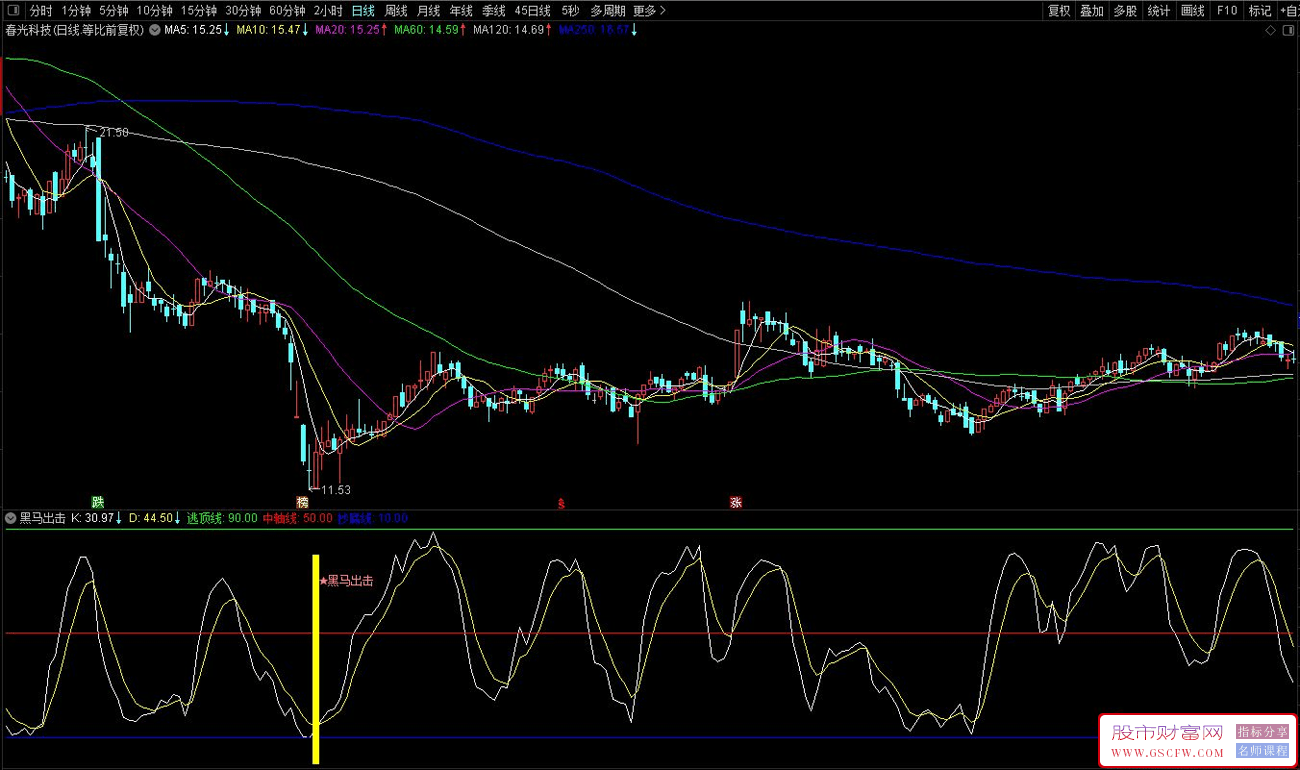Screen dimensions: 1300x770
Task: Open the 更多 periods expander
Action: (649, 11)
